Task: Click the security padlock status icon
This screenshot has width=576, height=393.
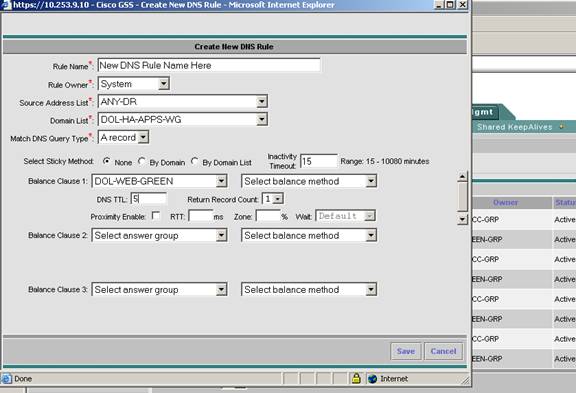Action: point(356,378)
